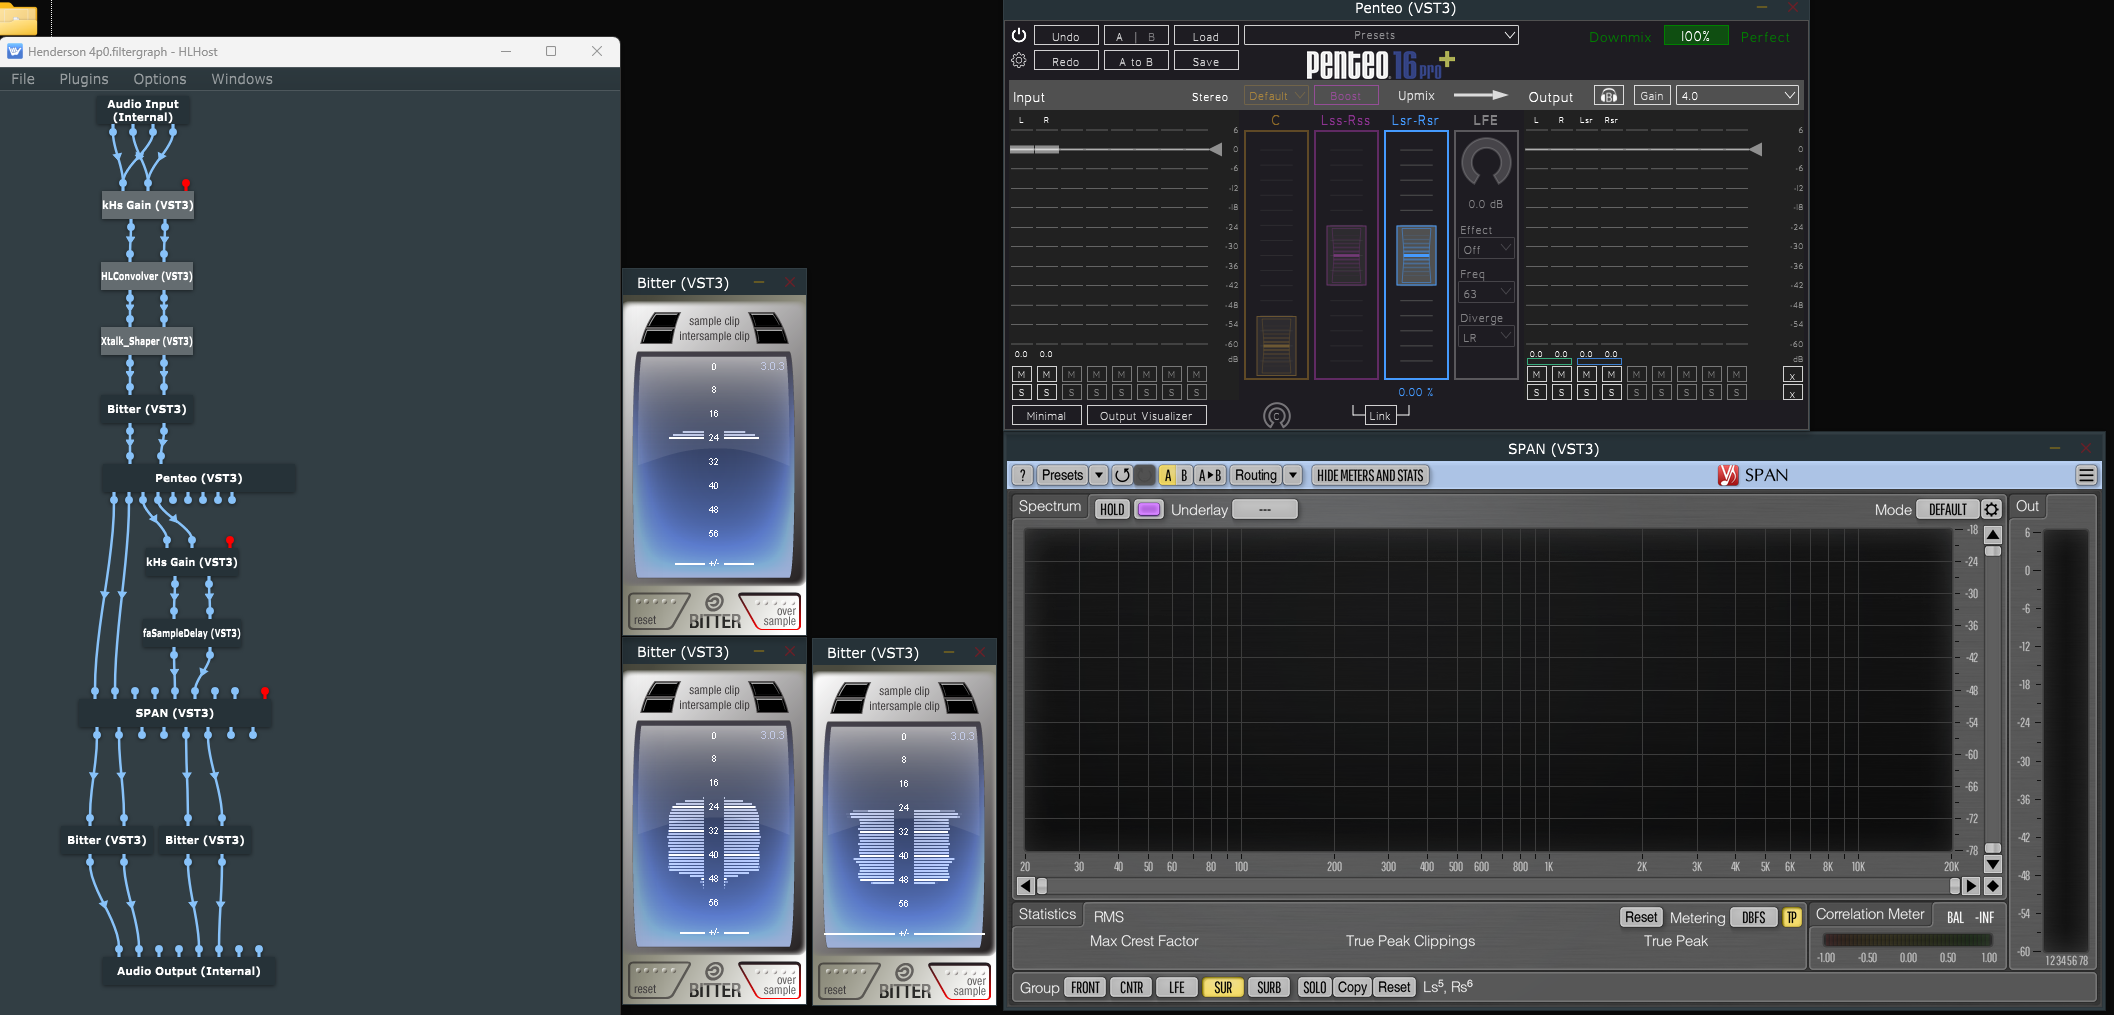The image size is (2114, 1015).
Task: Click the Lsr-Rsr blue fader handle
Action: click(x=1416, y=255)
